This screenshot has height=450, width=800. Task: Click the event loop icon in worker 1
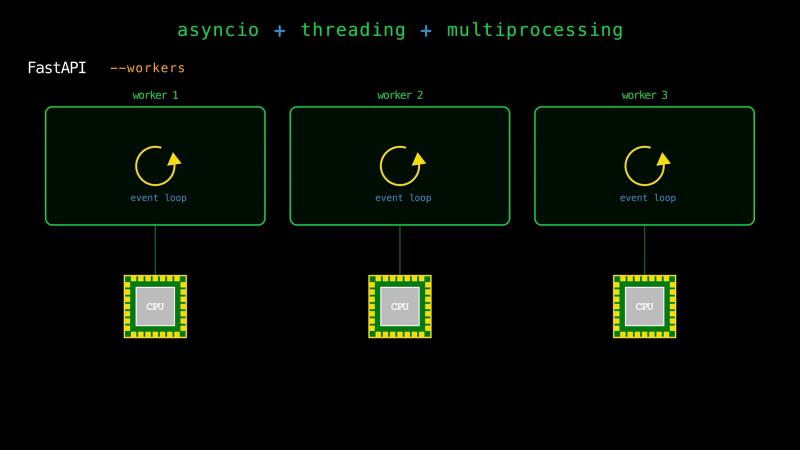[158, 166]
